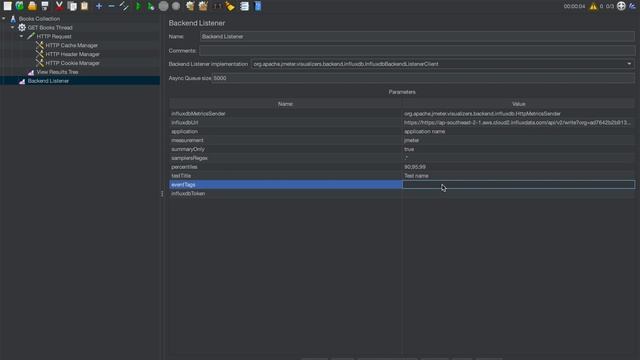This screenshot has width=640, height=360.
Task: Select HTTP Request in the tree
Action: point(54,37)
